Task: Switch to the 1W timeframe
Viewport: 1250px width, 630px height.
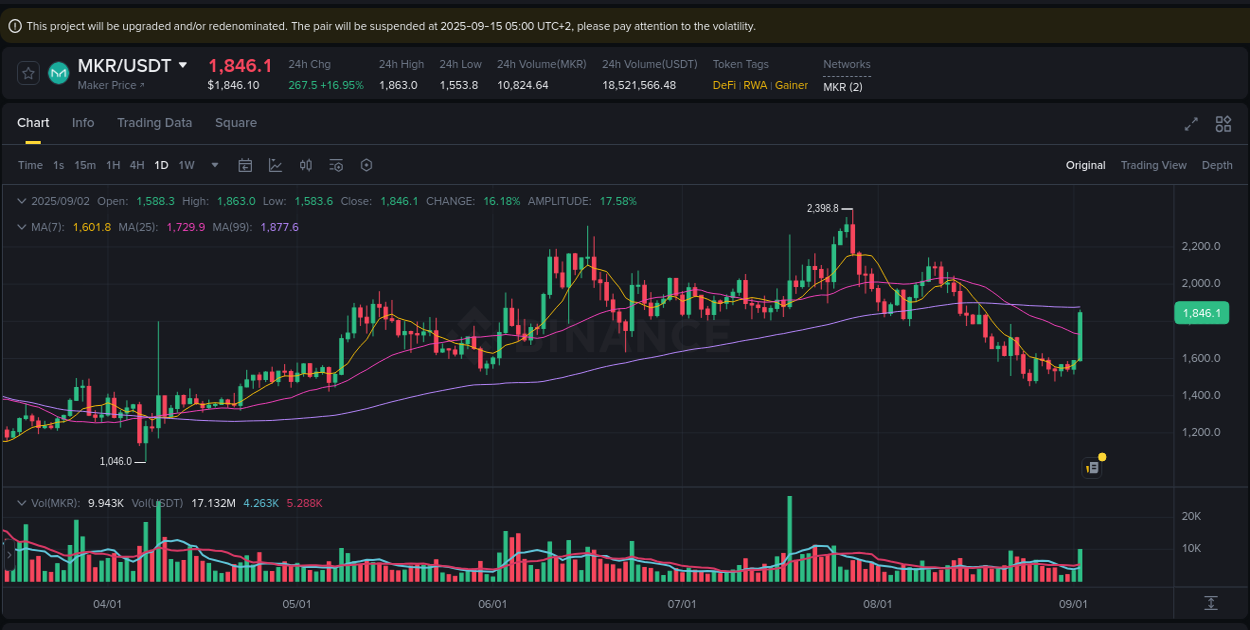Action: click(x=186, y=164)
